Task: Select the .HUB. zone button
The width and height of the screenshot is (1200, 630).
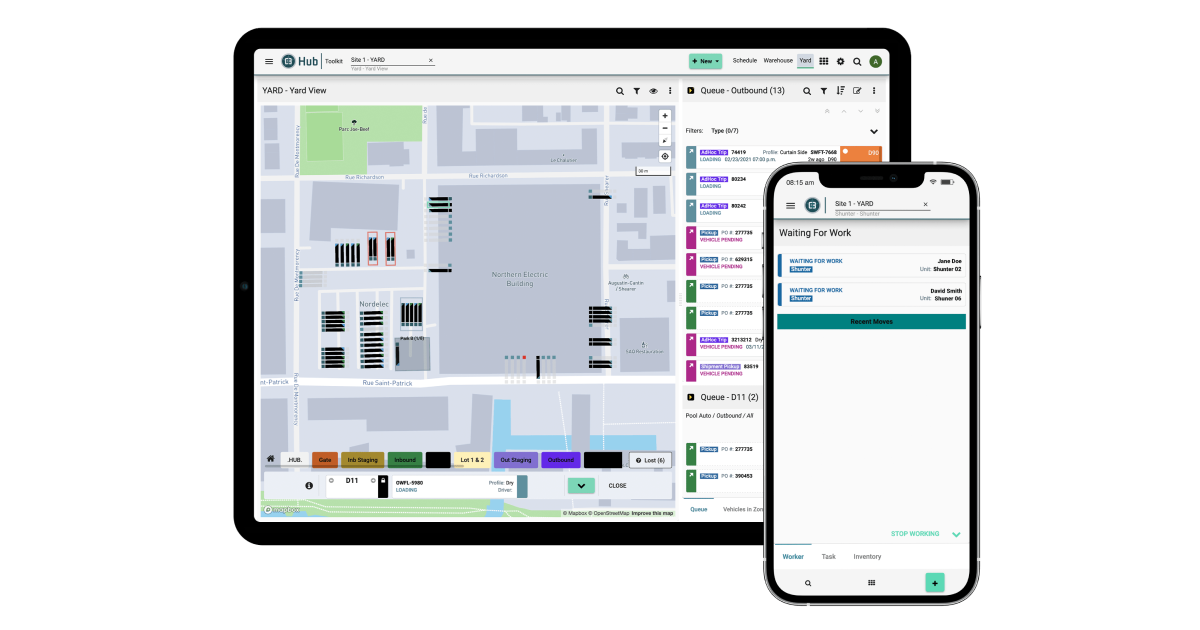Action: pos(294,460)
